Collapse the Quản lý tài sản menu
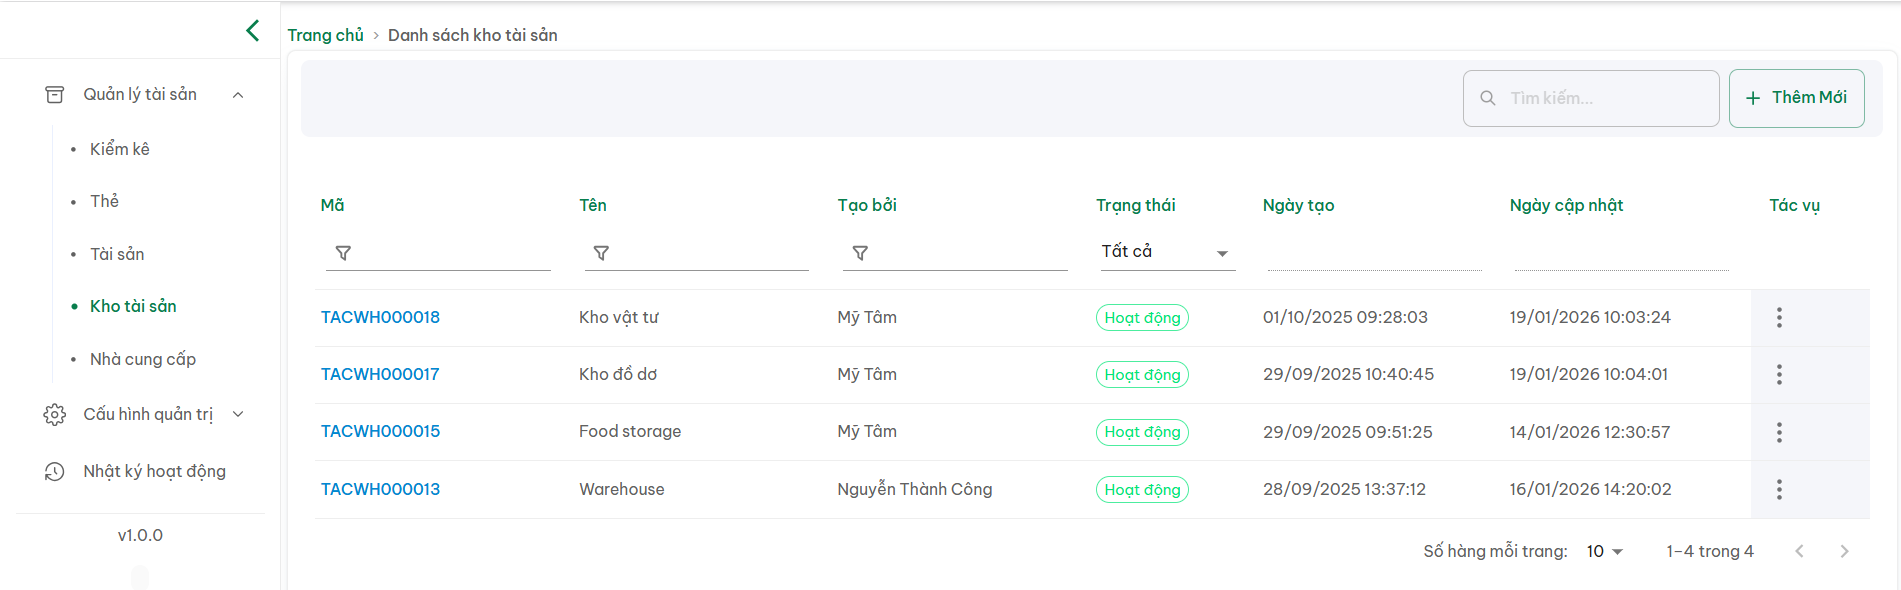The image size is (1901, 590). click(x=238, y=95)
